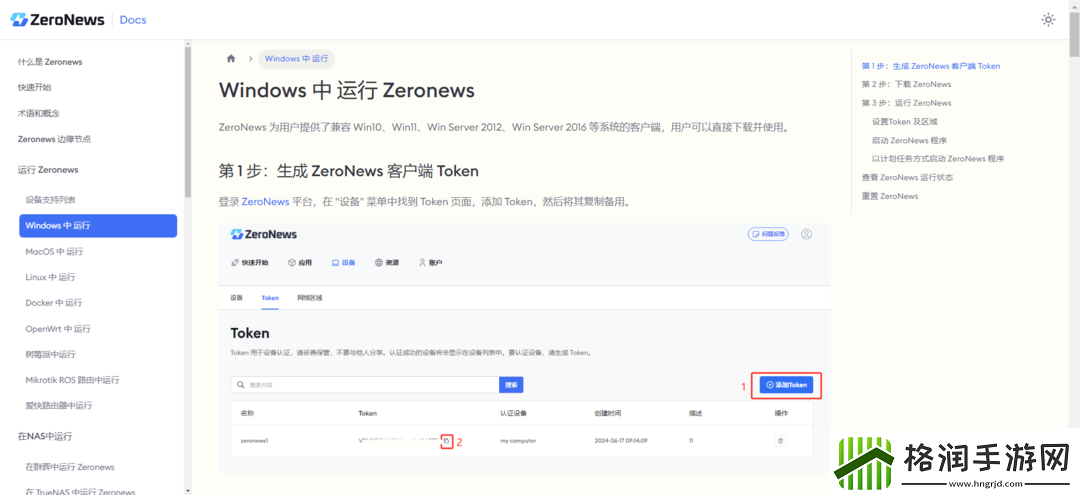Click the ZeroNews hyperlink in step 1 text

pos(265,202)
